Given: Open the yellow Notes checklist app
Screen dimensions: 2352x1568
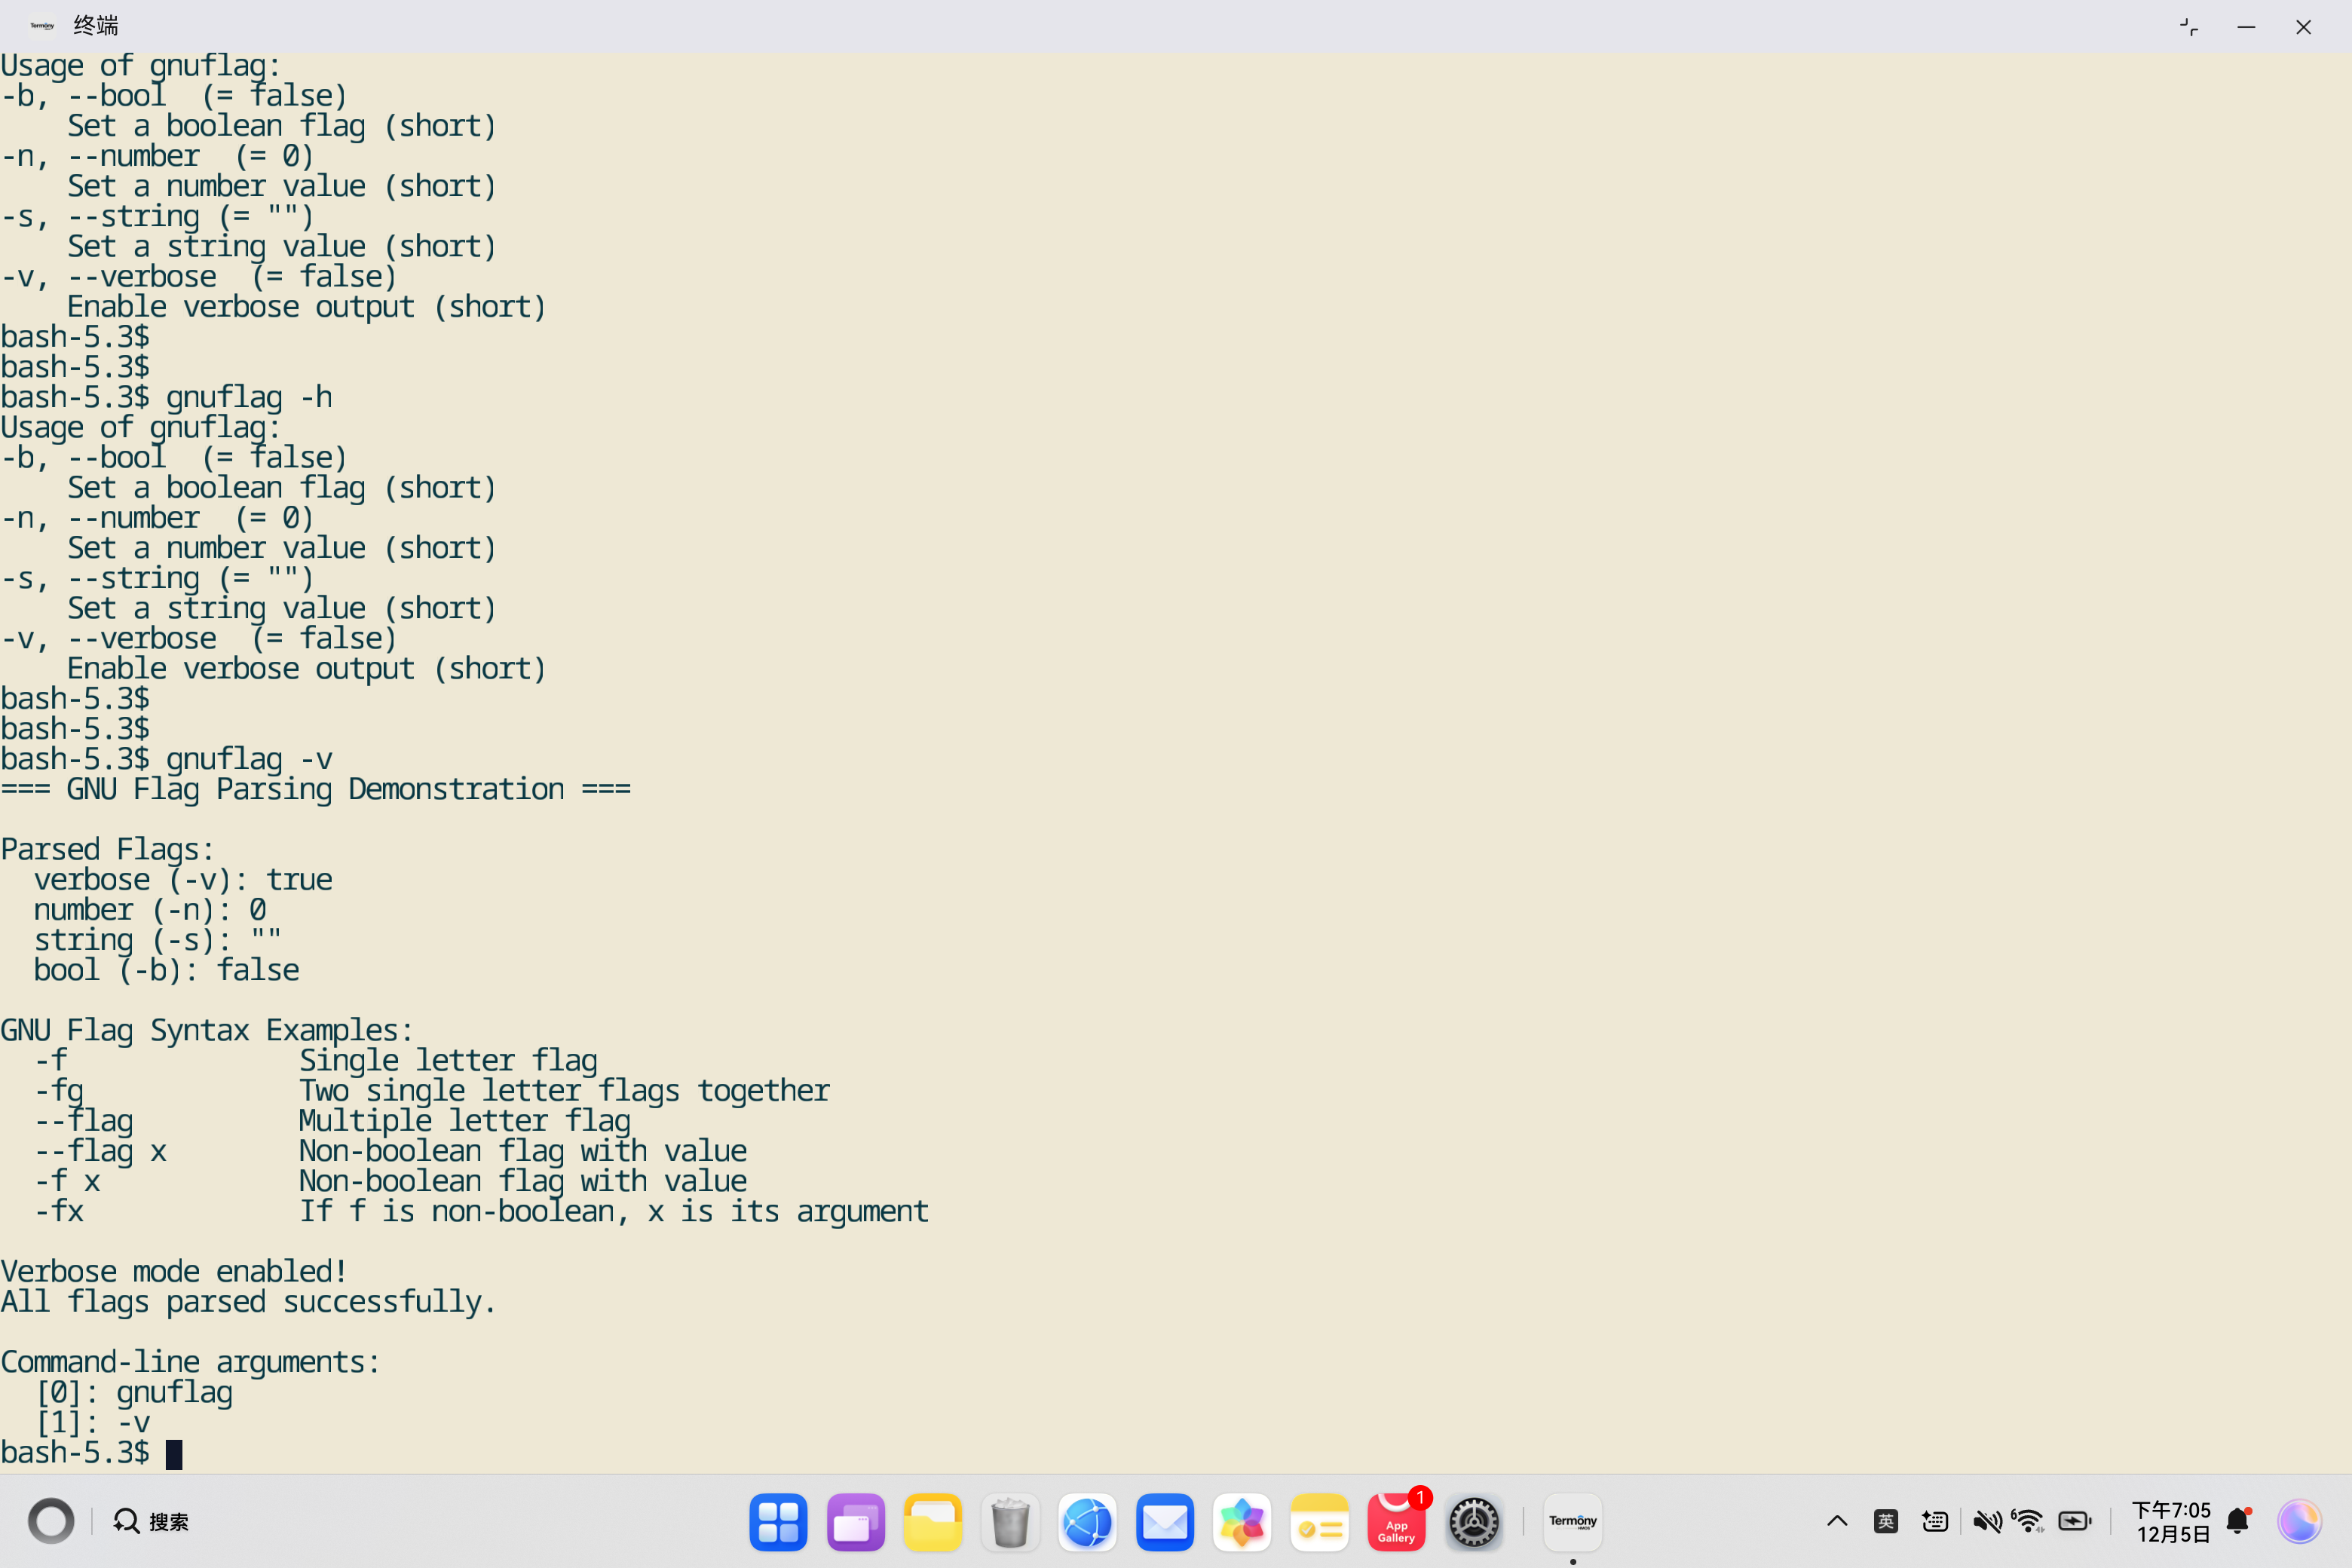Looking at the screenshot, I should [x=1319, y=1522].
